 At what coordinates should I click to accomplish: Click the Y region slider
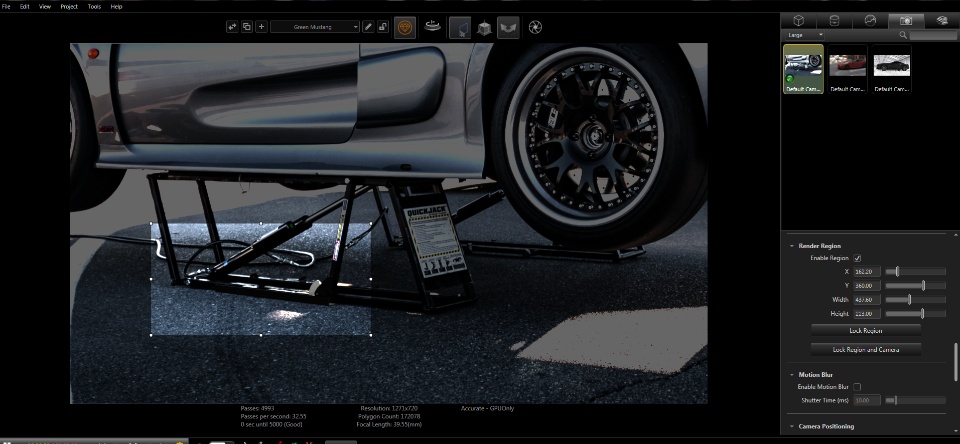pos(916,285)
